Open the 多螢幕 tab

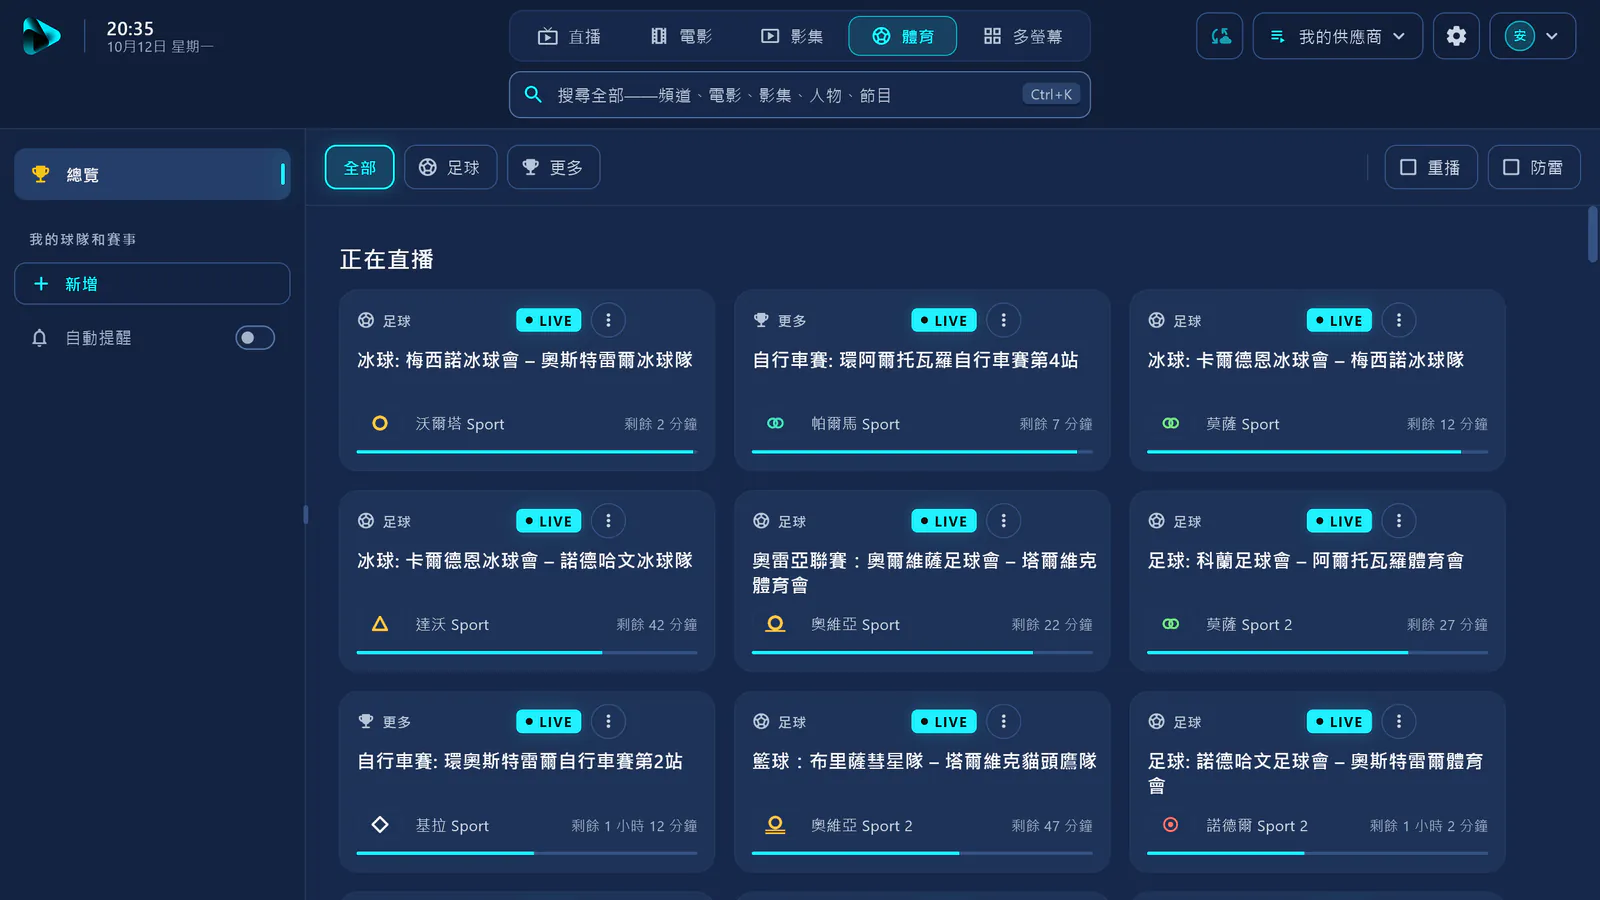[x=1022, y=36]
